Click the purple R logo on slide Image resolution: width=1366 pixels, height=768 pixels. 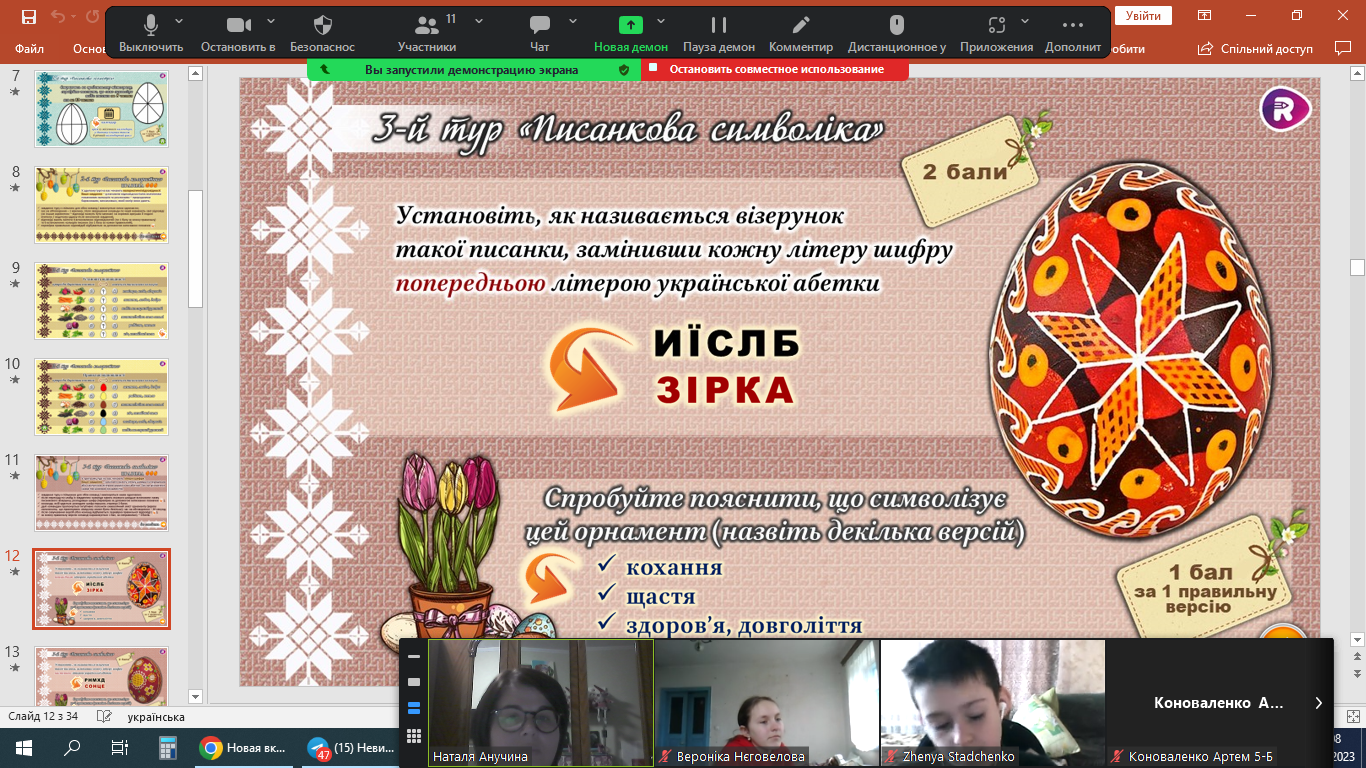[1286, 110]
